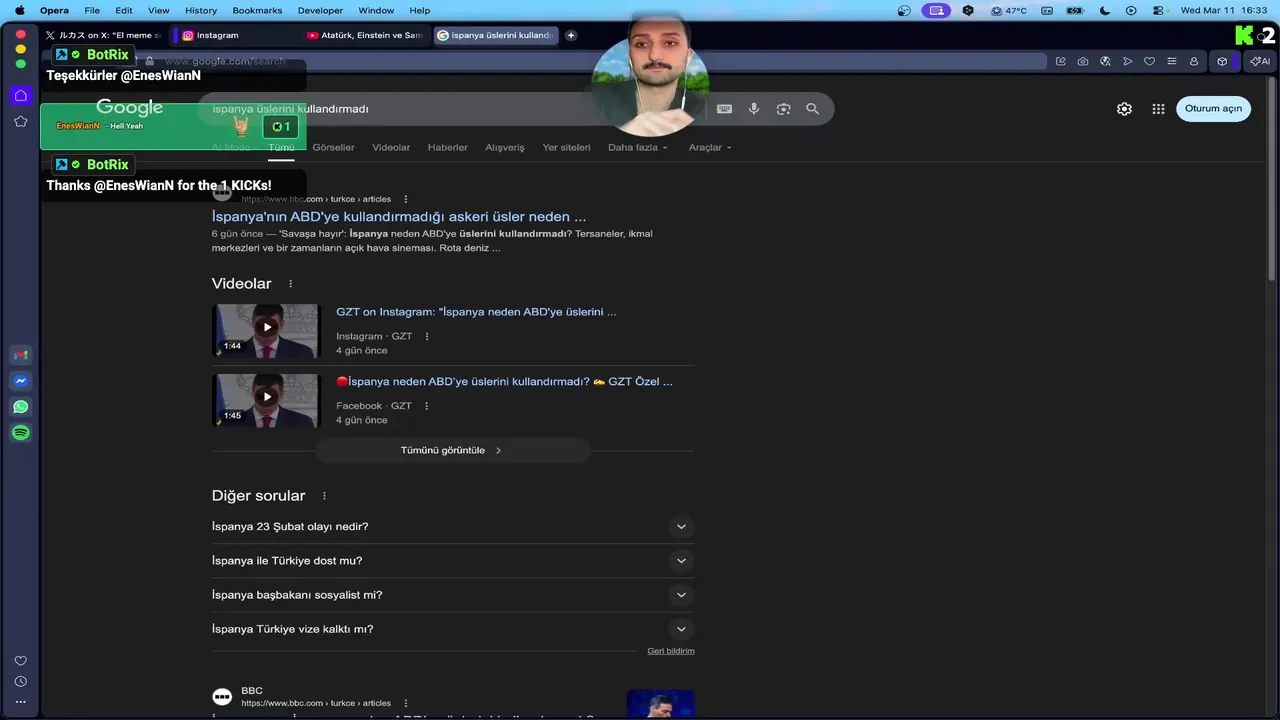Open the Araçlar dropdown
This screenshot has height=720, width=1280.
[x=710, y=147]
